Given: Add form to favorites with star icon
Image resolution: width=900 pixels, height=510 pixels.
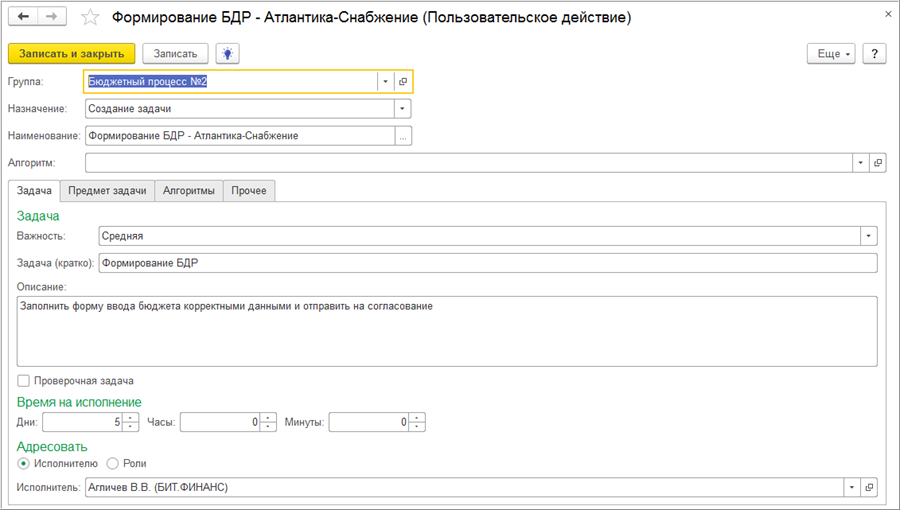Looking at the screenshot, I should point(90,18).
